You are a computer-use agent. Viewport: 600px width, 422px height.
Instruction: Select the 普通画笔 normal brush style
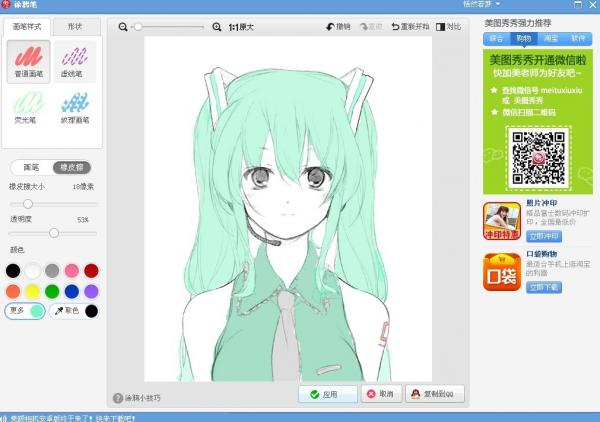coord(29,62)
